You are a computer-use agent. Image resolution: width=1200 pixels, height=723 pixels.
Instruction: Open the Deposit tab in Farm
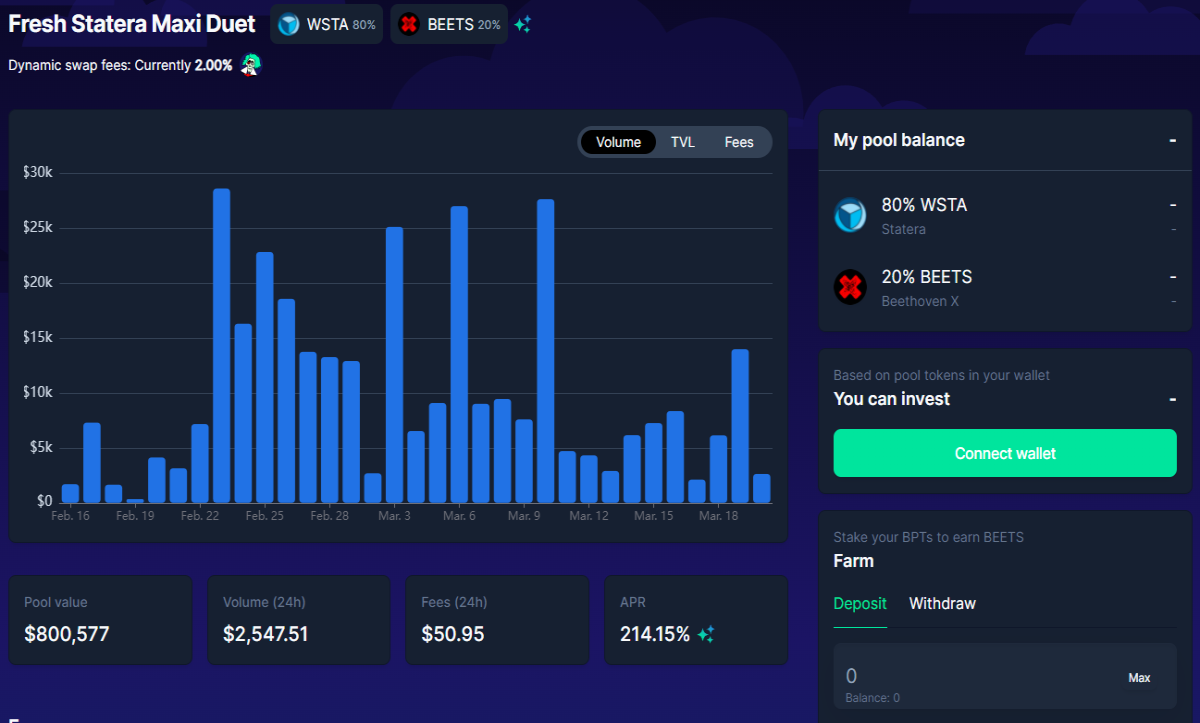click(x=860, y=604)
